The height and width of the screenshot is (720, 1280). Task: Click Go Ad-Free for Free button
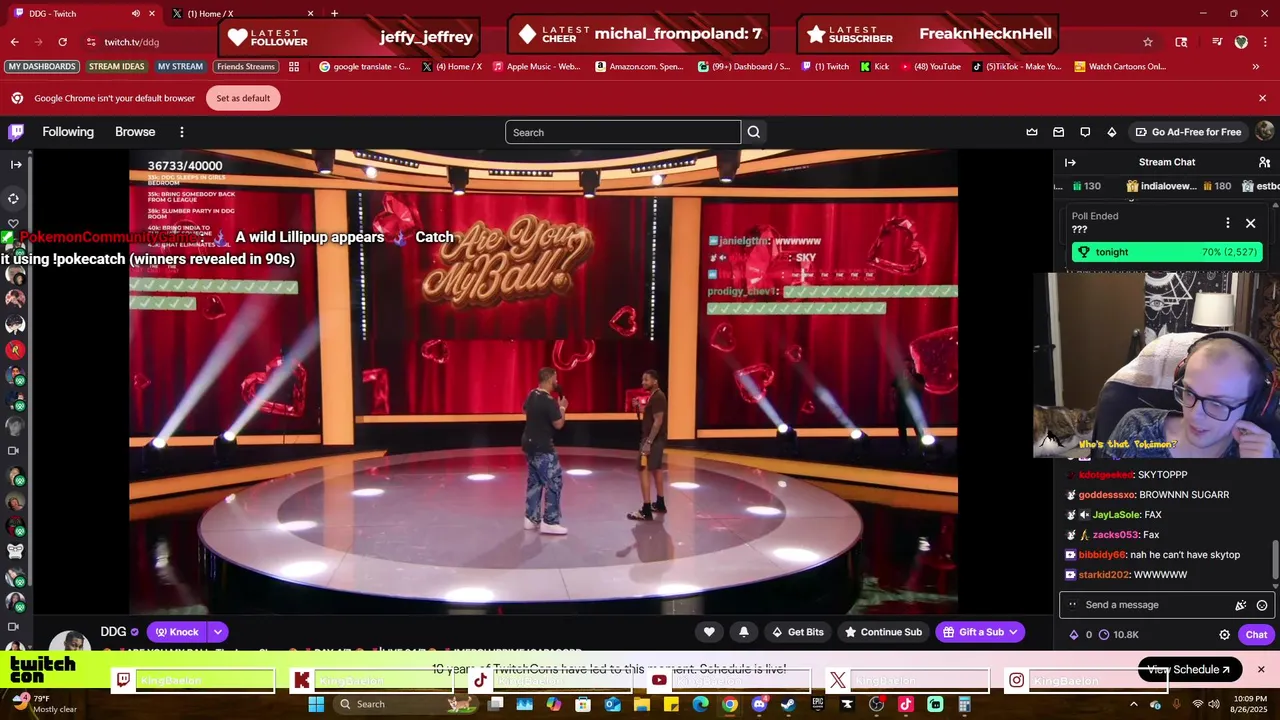(1188, 132)
